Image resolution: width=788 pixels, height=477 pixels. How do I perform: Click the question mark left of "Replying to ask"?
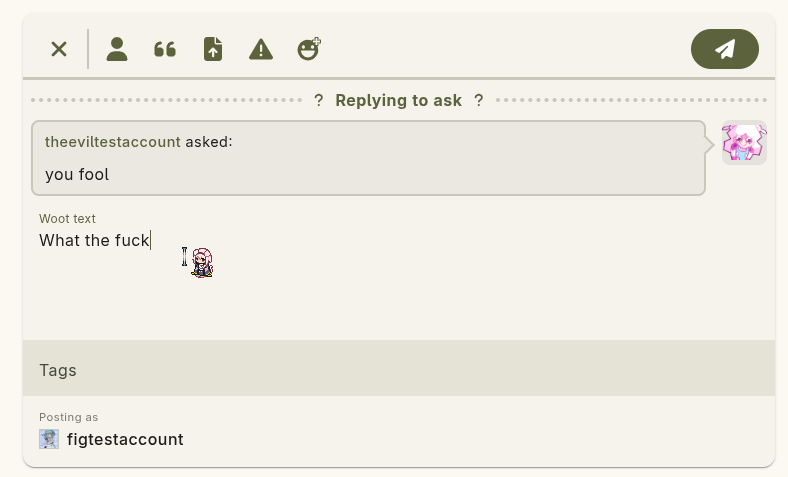(319, 101)
